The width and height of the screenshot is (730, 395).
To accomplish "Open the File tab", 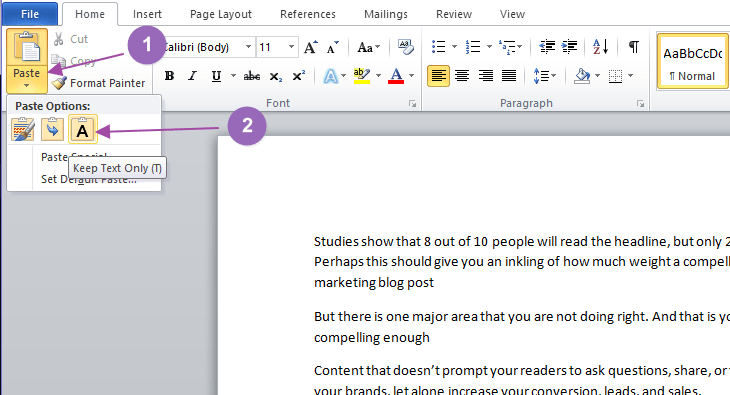I will [x=30, y=14].
